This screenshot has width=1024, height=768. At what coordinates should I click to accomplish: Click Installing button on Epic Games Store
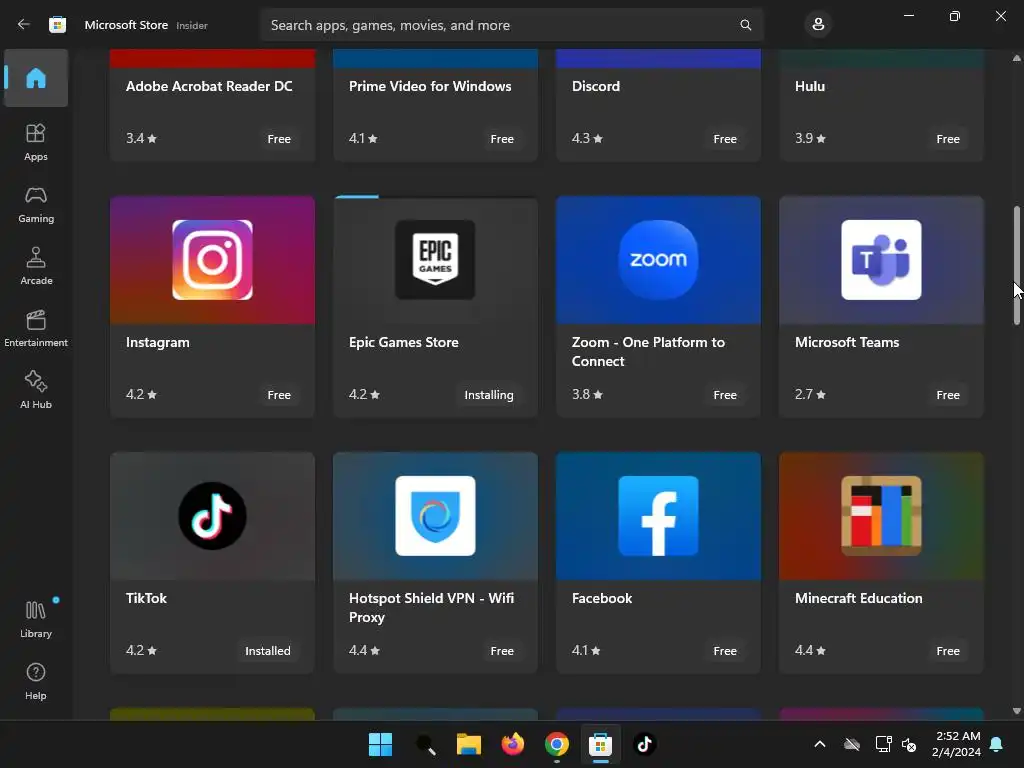488,394
